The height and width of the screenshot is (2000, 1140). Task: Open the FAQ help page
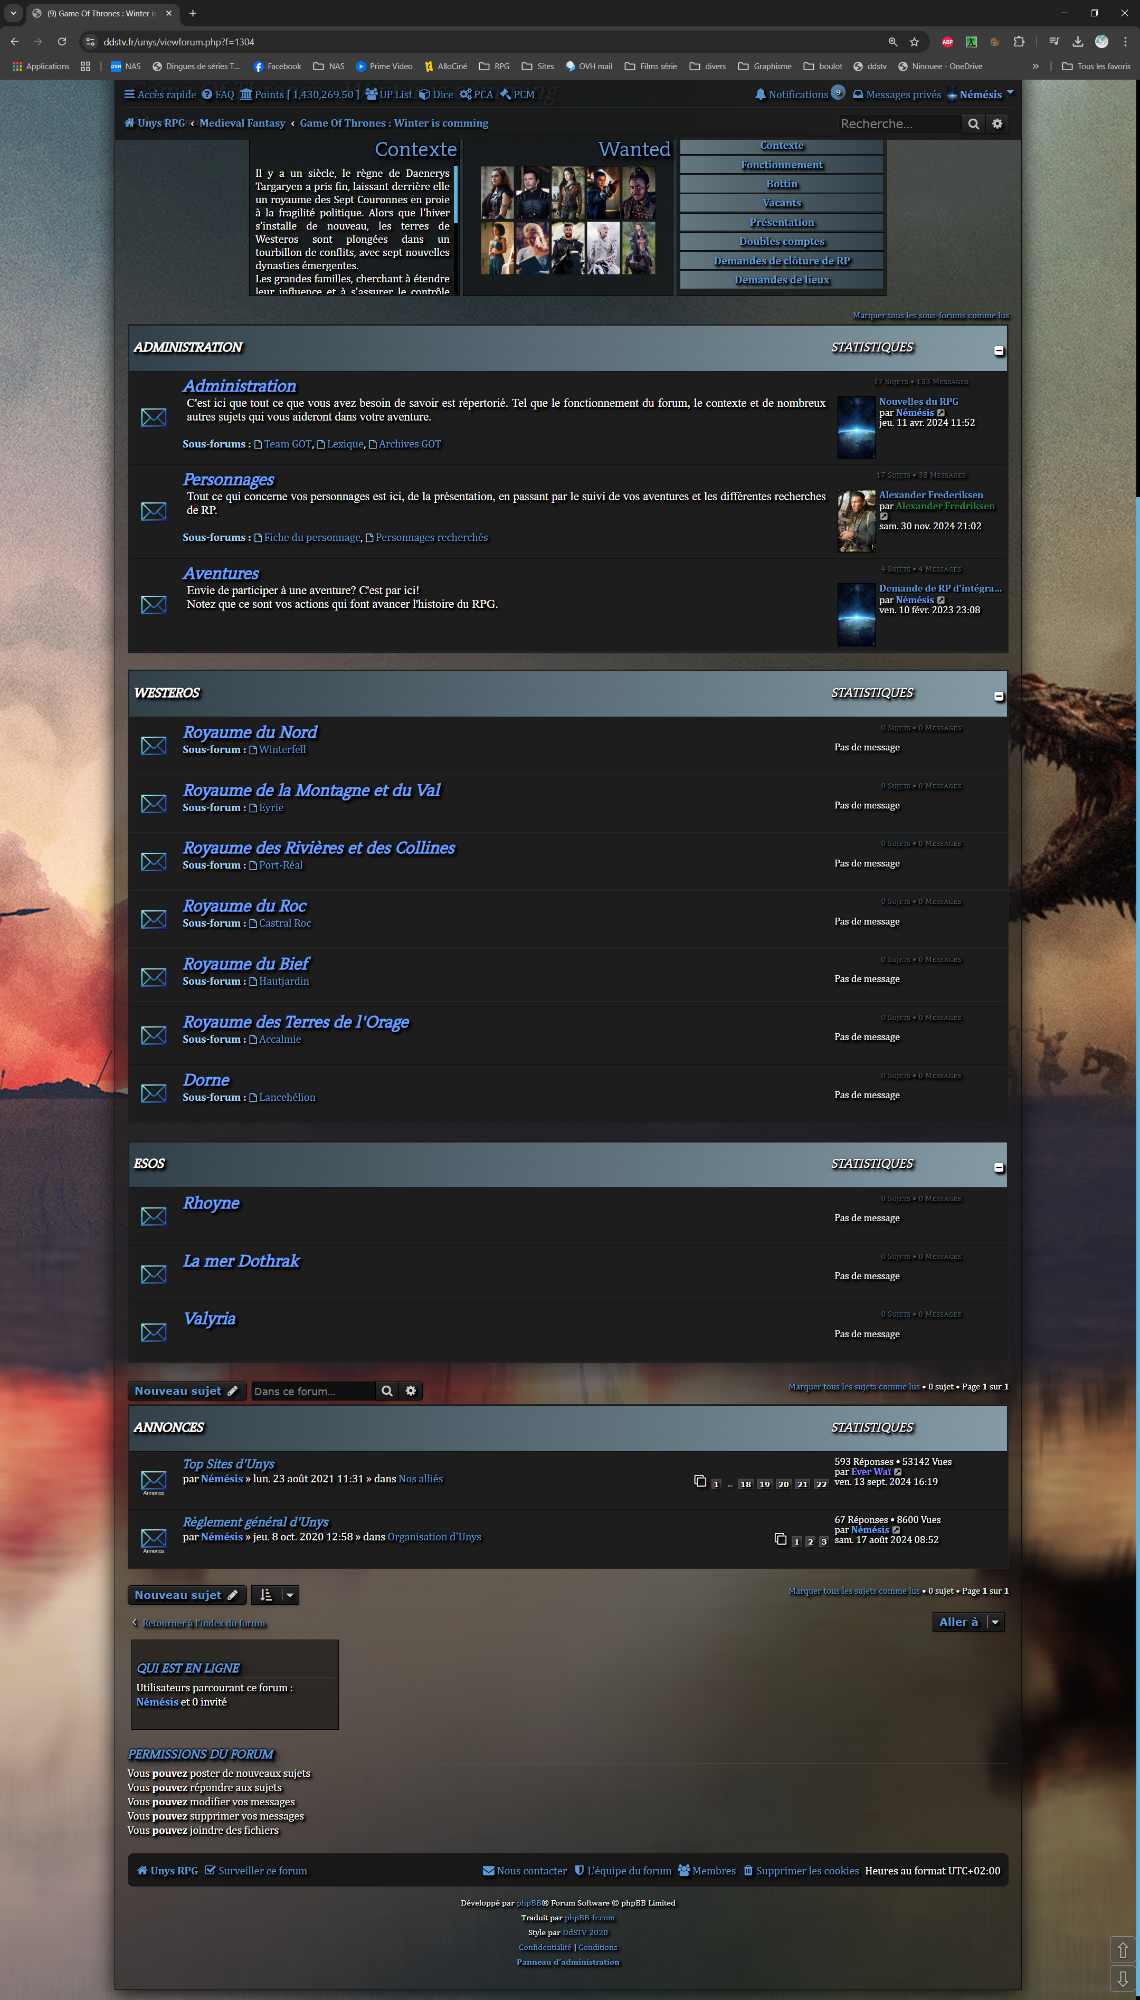[218, 95]
